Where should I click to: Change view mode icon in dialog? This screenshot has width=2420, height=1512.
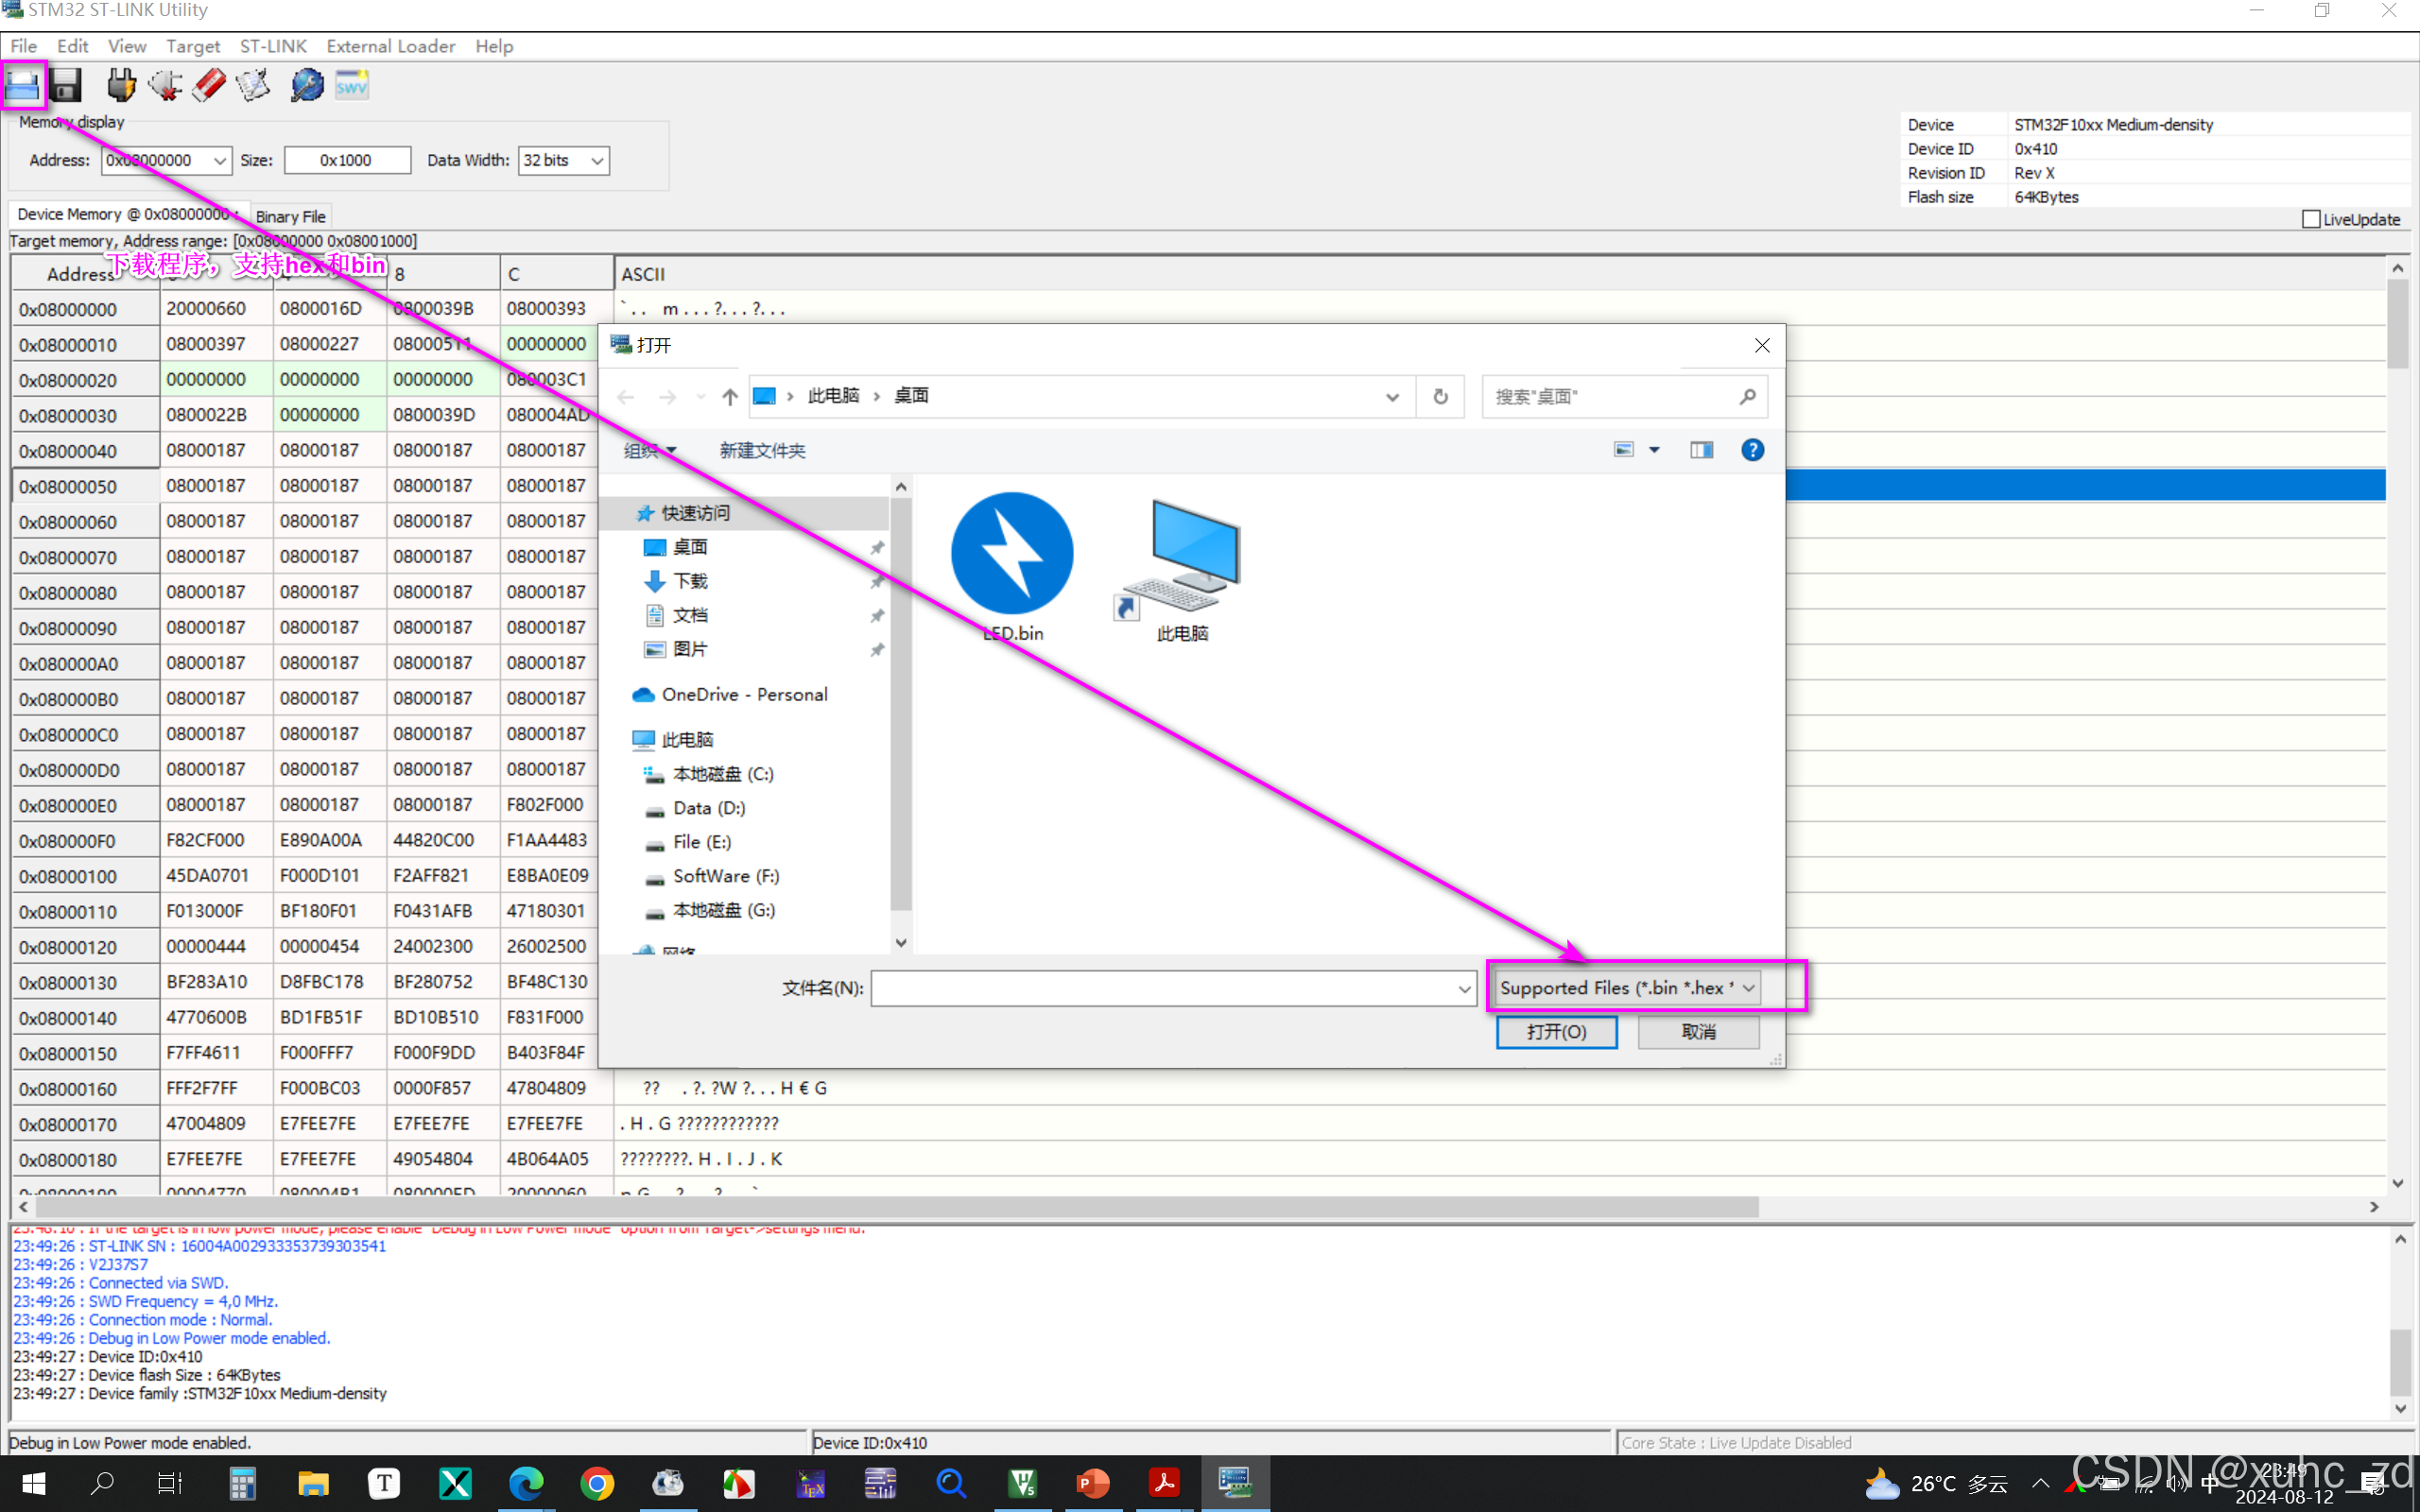click(1624, 450)
